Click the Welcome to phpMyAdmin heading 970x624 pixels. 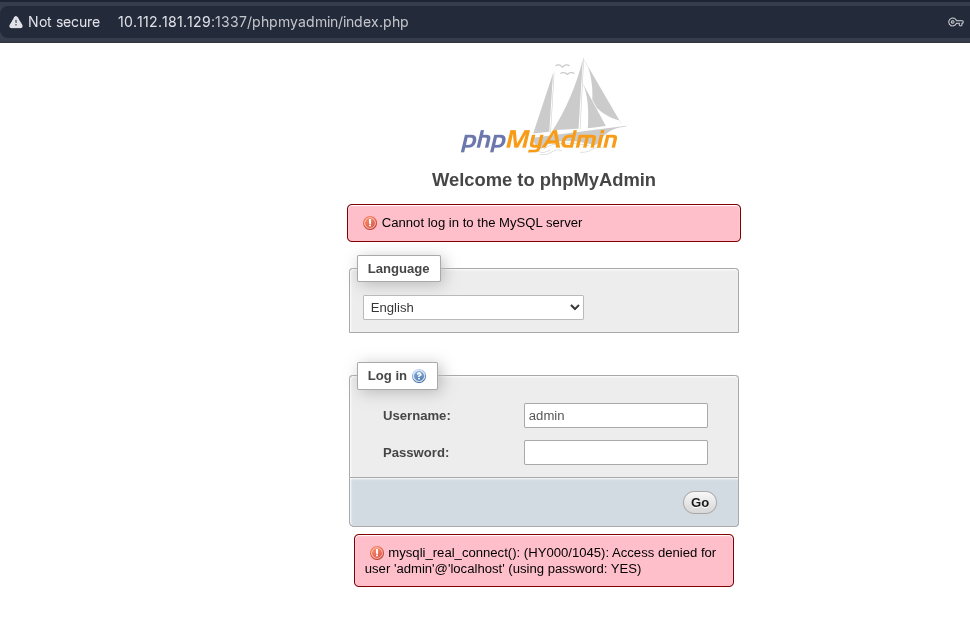tap(544, 180)
